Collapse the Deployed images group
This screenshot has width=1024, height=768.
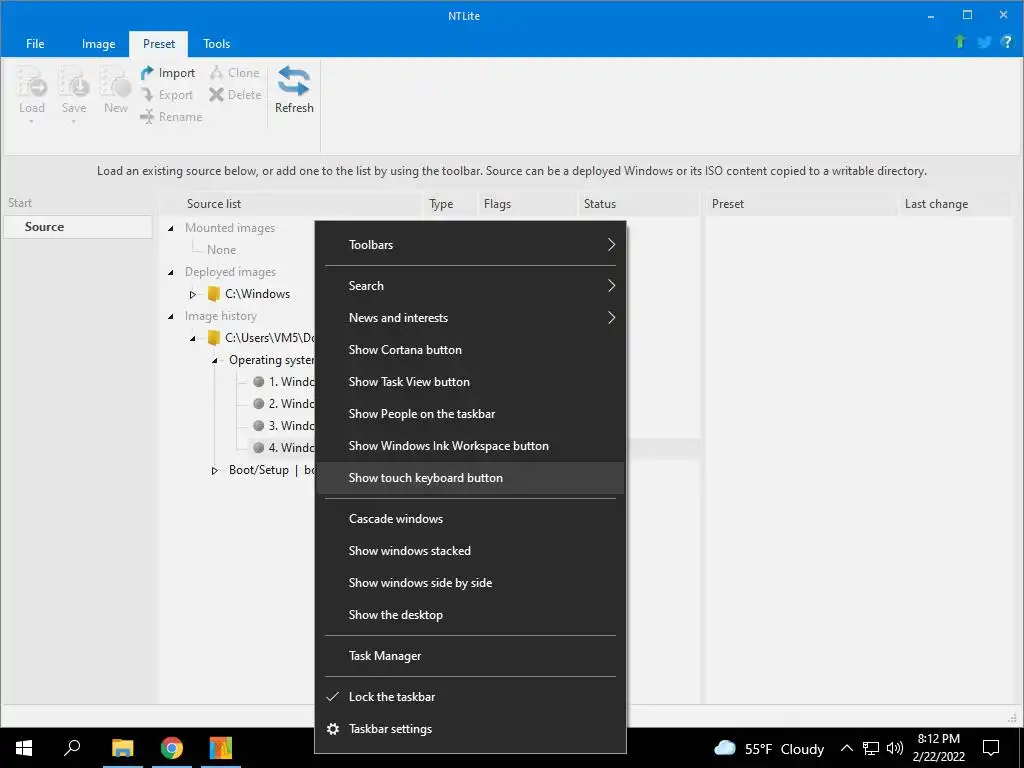(171, 272)
